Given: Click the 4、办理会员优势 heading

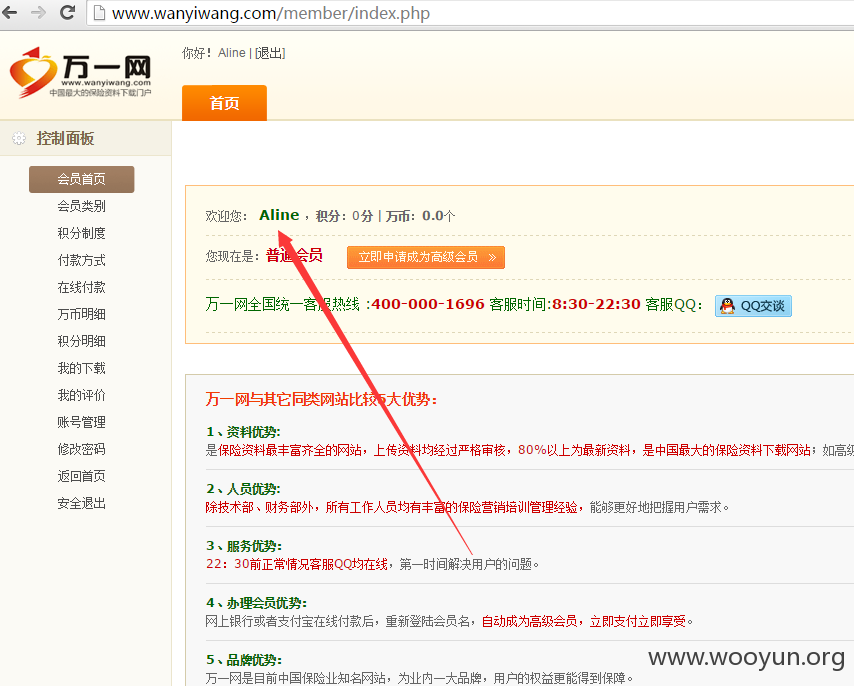Looking at the screenshot, I should [x=257, y=603].
